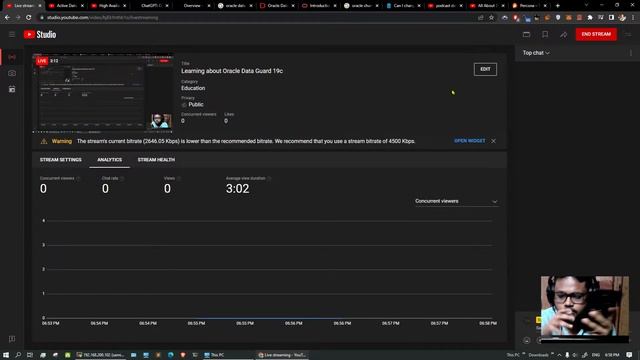The height and width of the screenshot is (360, 640).
Task: Open the Chrome extensions puzzle icon
Action: pyautogui.click(x=590, y=18)
